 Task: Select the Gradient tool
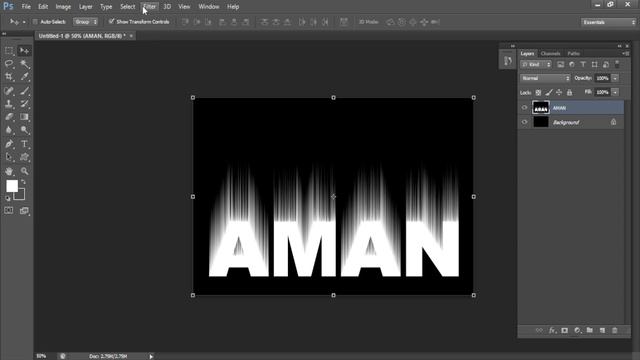[x=24, y=117]
